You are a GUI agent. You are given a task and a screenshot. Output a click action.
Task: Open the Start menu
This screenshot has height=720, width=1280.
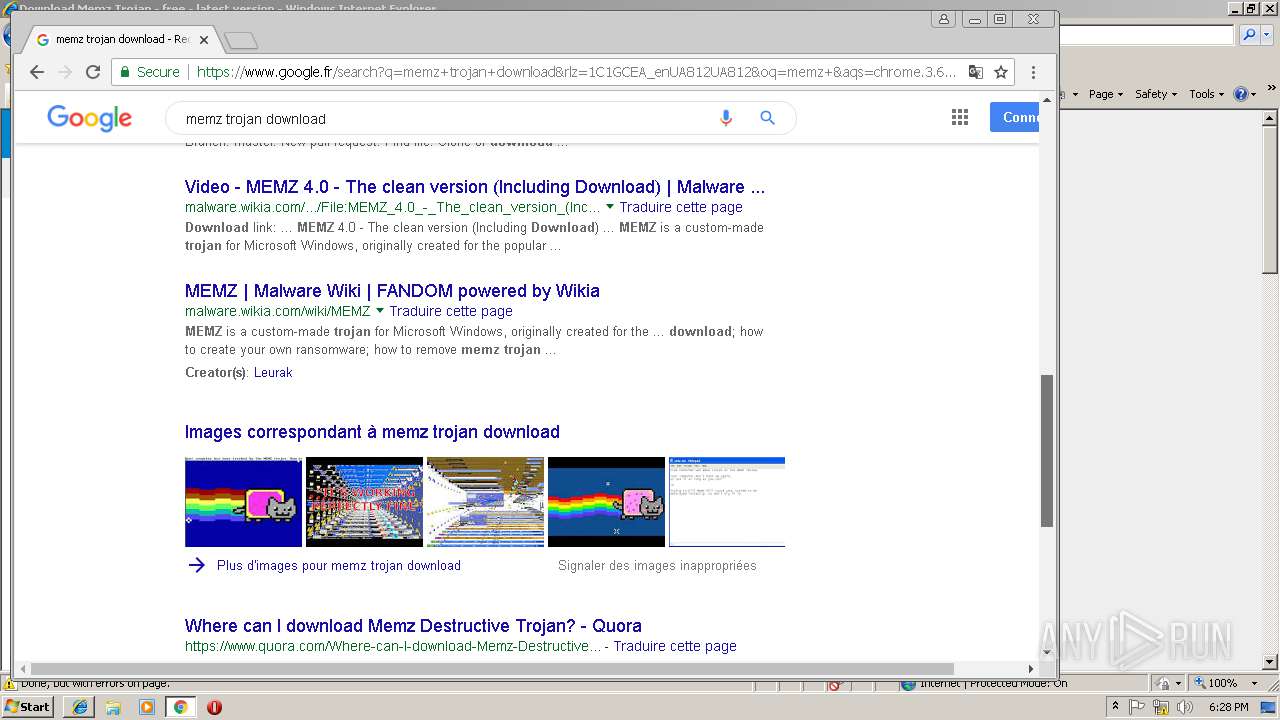click(x=27, y=707)
